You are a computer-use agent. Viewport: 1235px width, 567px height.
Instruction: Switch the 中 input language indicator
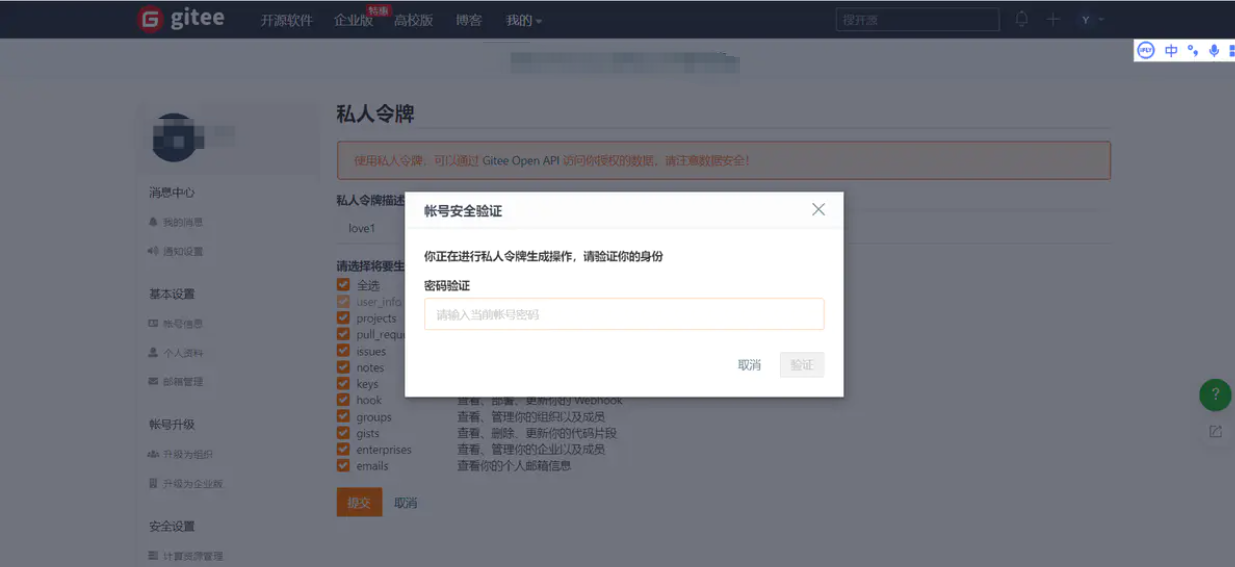click(1171, 50)
